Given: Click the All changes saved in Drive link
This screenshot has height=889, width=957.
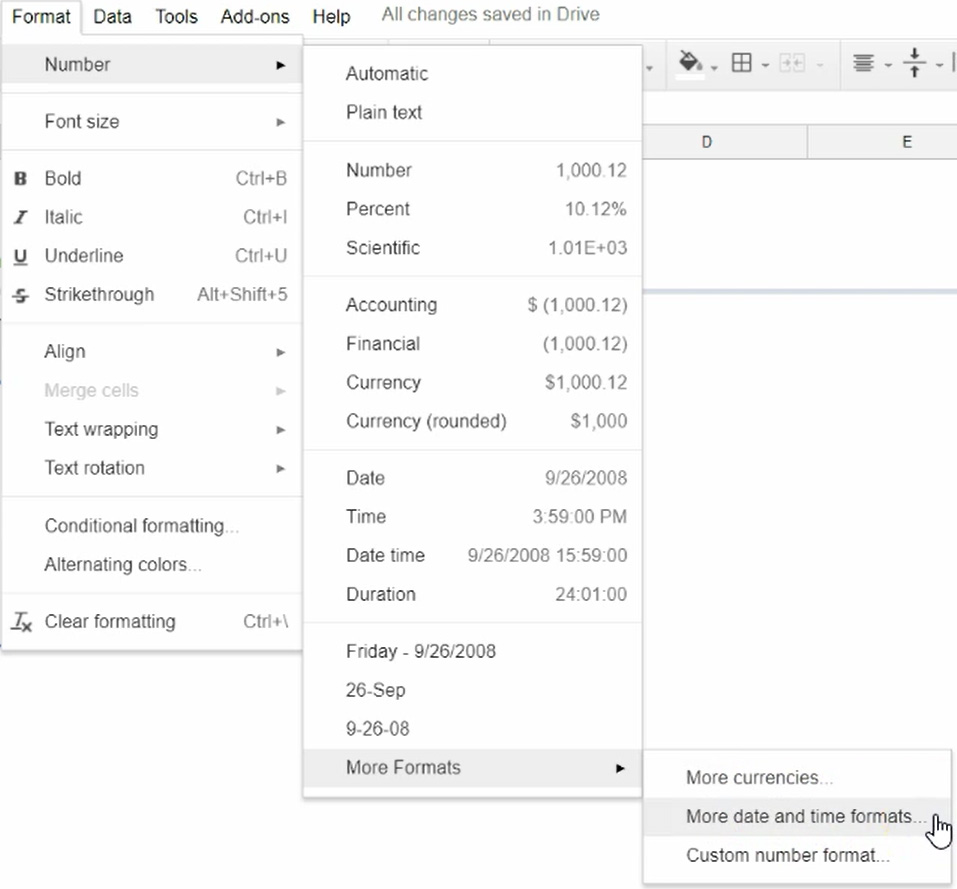Looking at the screenshot, I should pos(489,14).
